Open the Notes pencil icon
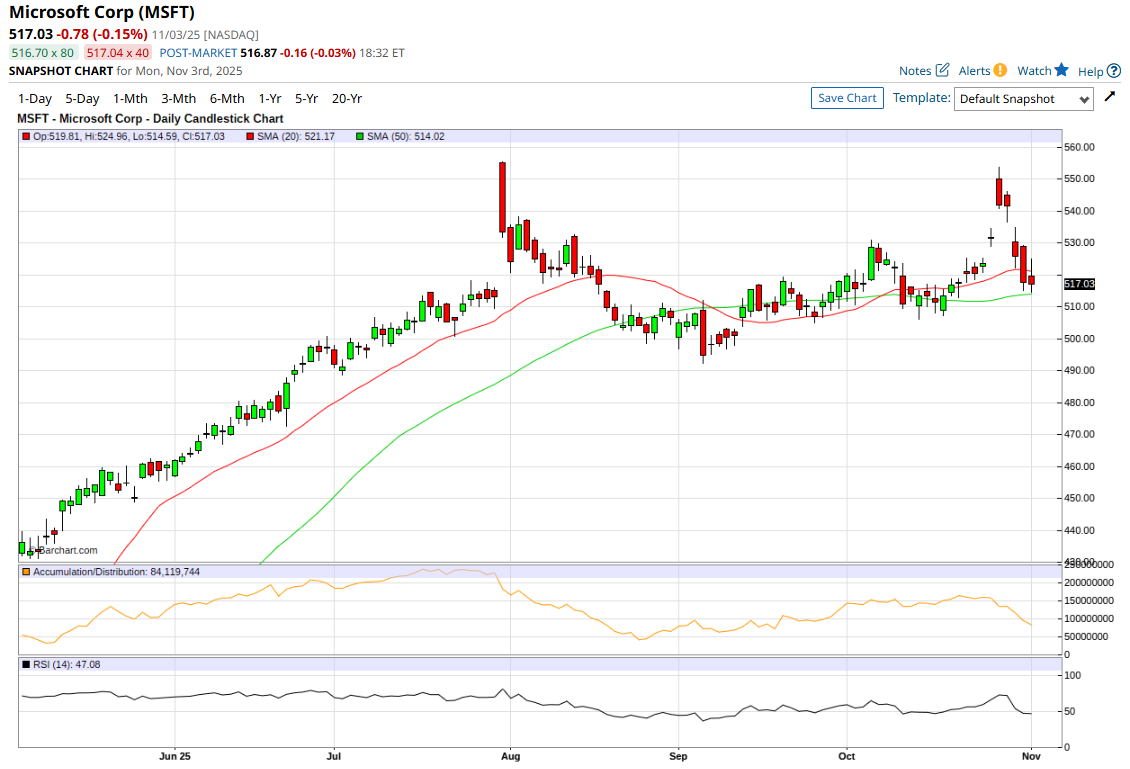 (943, 70)
